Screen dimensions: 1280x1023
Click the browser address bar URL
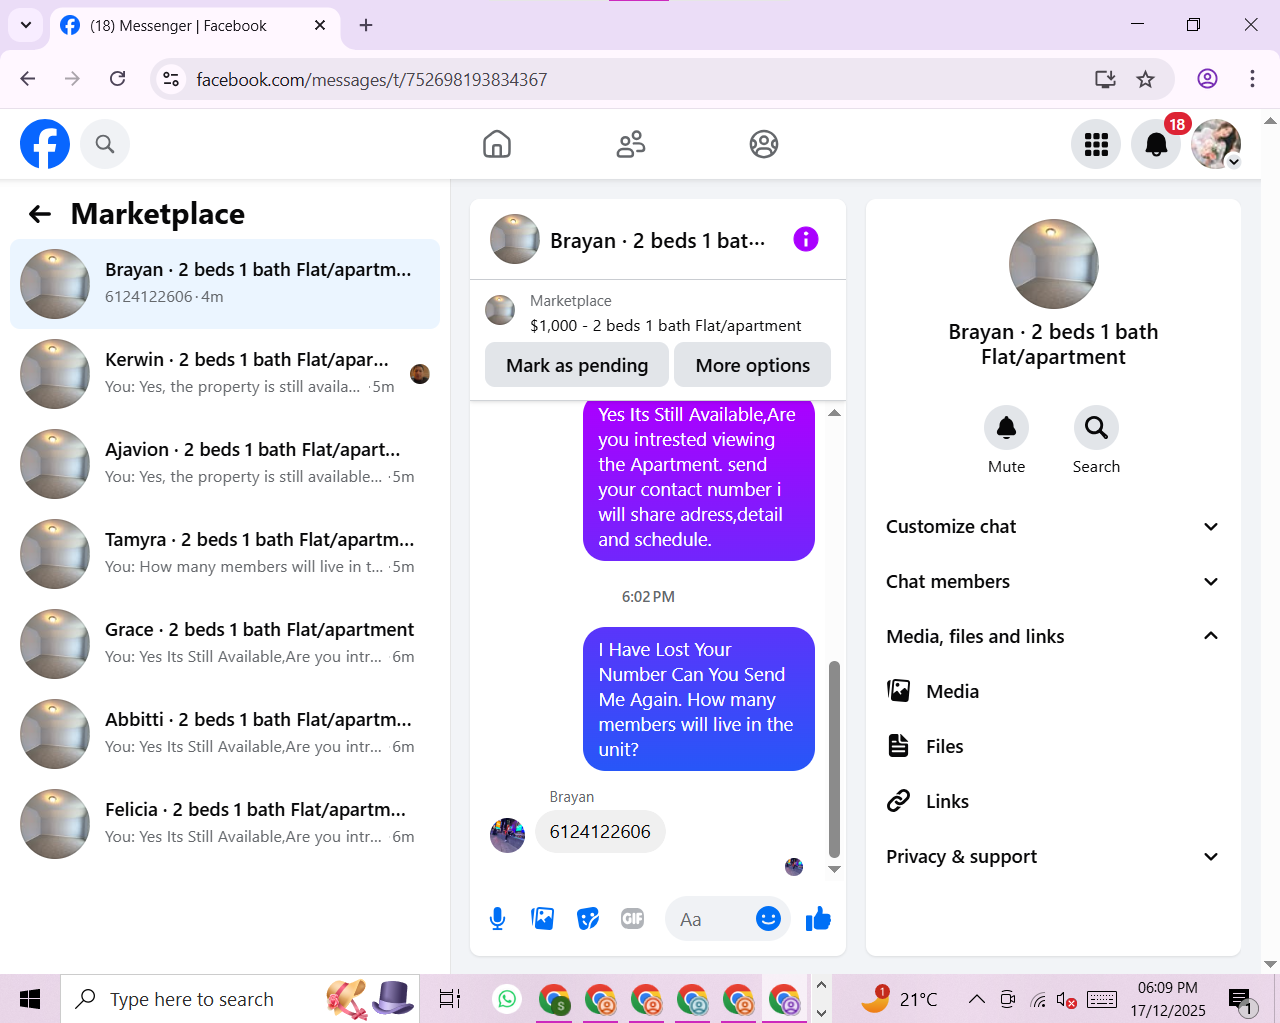click(372, 79)
